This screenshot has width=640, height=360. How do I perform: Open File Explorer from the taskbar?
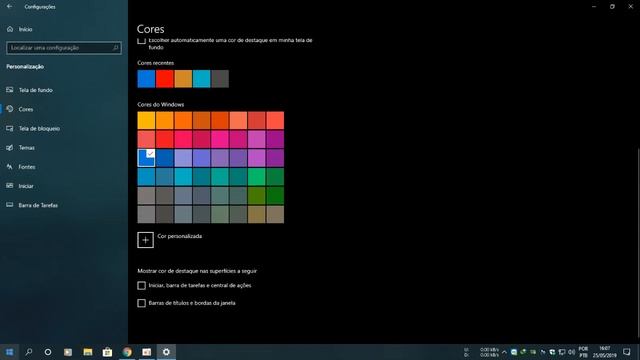(x=88, y=352)
